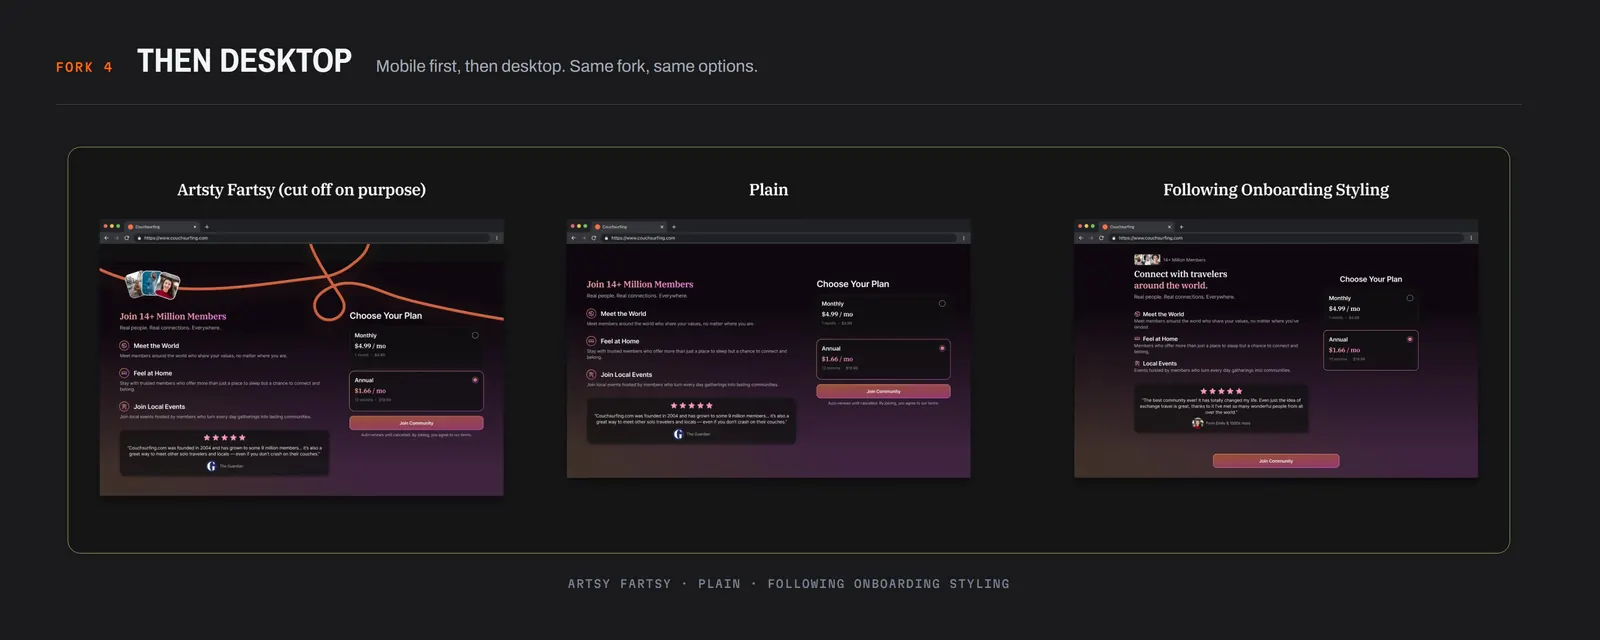
Task: Select Monthly plan radio in Artsty Fartsy mockup
Action: 475,335
